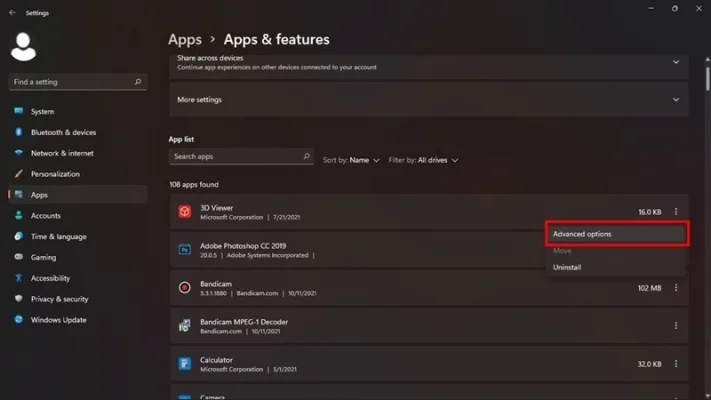
Task: Expand the More settings section
Action: (x=675, y=100)
